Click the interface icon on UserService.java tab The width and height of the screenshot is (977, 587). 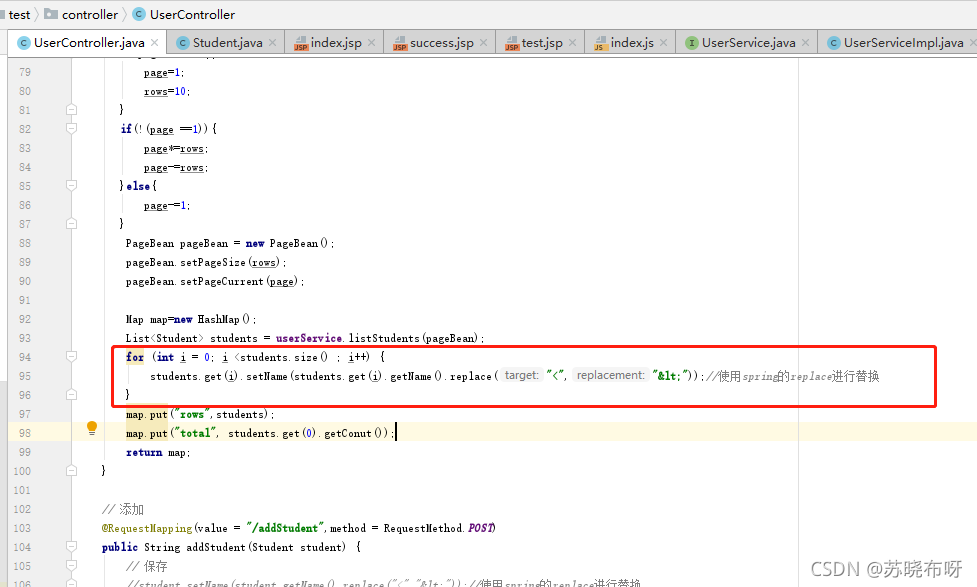[692, 43]
